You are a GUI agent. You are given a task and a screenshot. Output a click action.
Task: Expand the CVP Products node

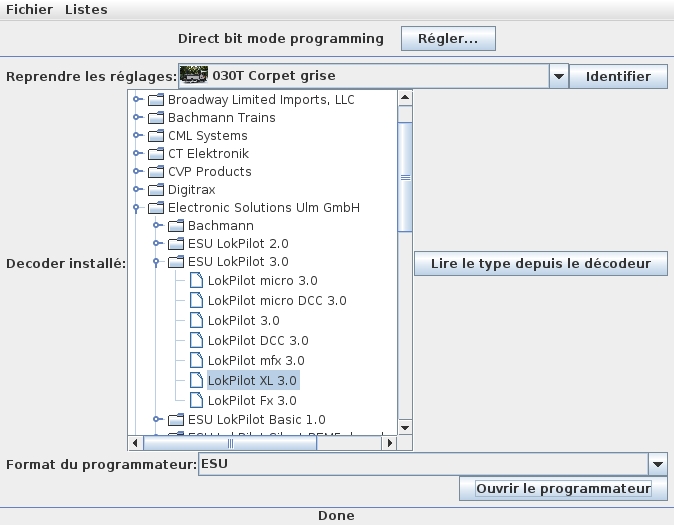coord(137,171)
